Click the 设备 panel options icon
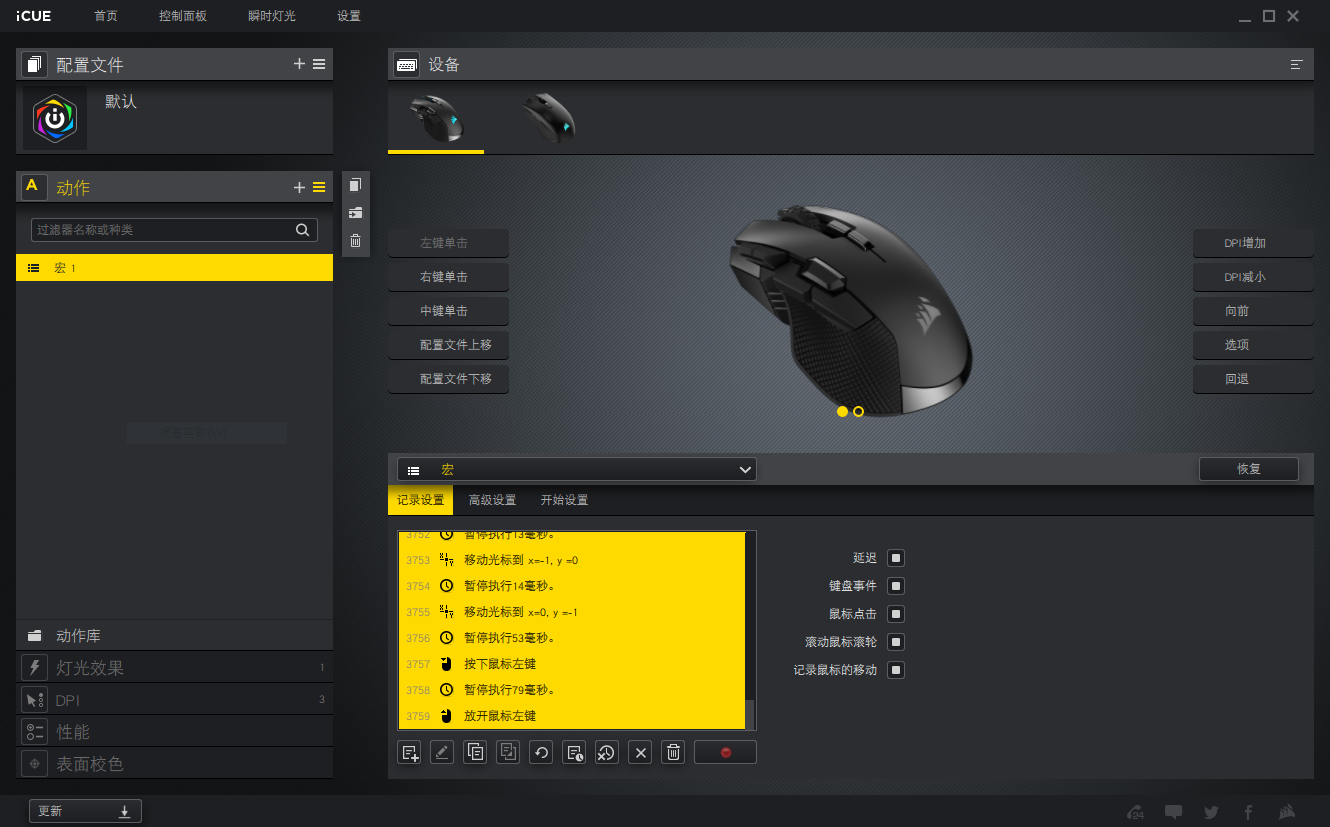The width and height of the screenshot is (1330, 827). 1297,64
